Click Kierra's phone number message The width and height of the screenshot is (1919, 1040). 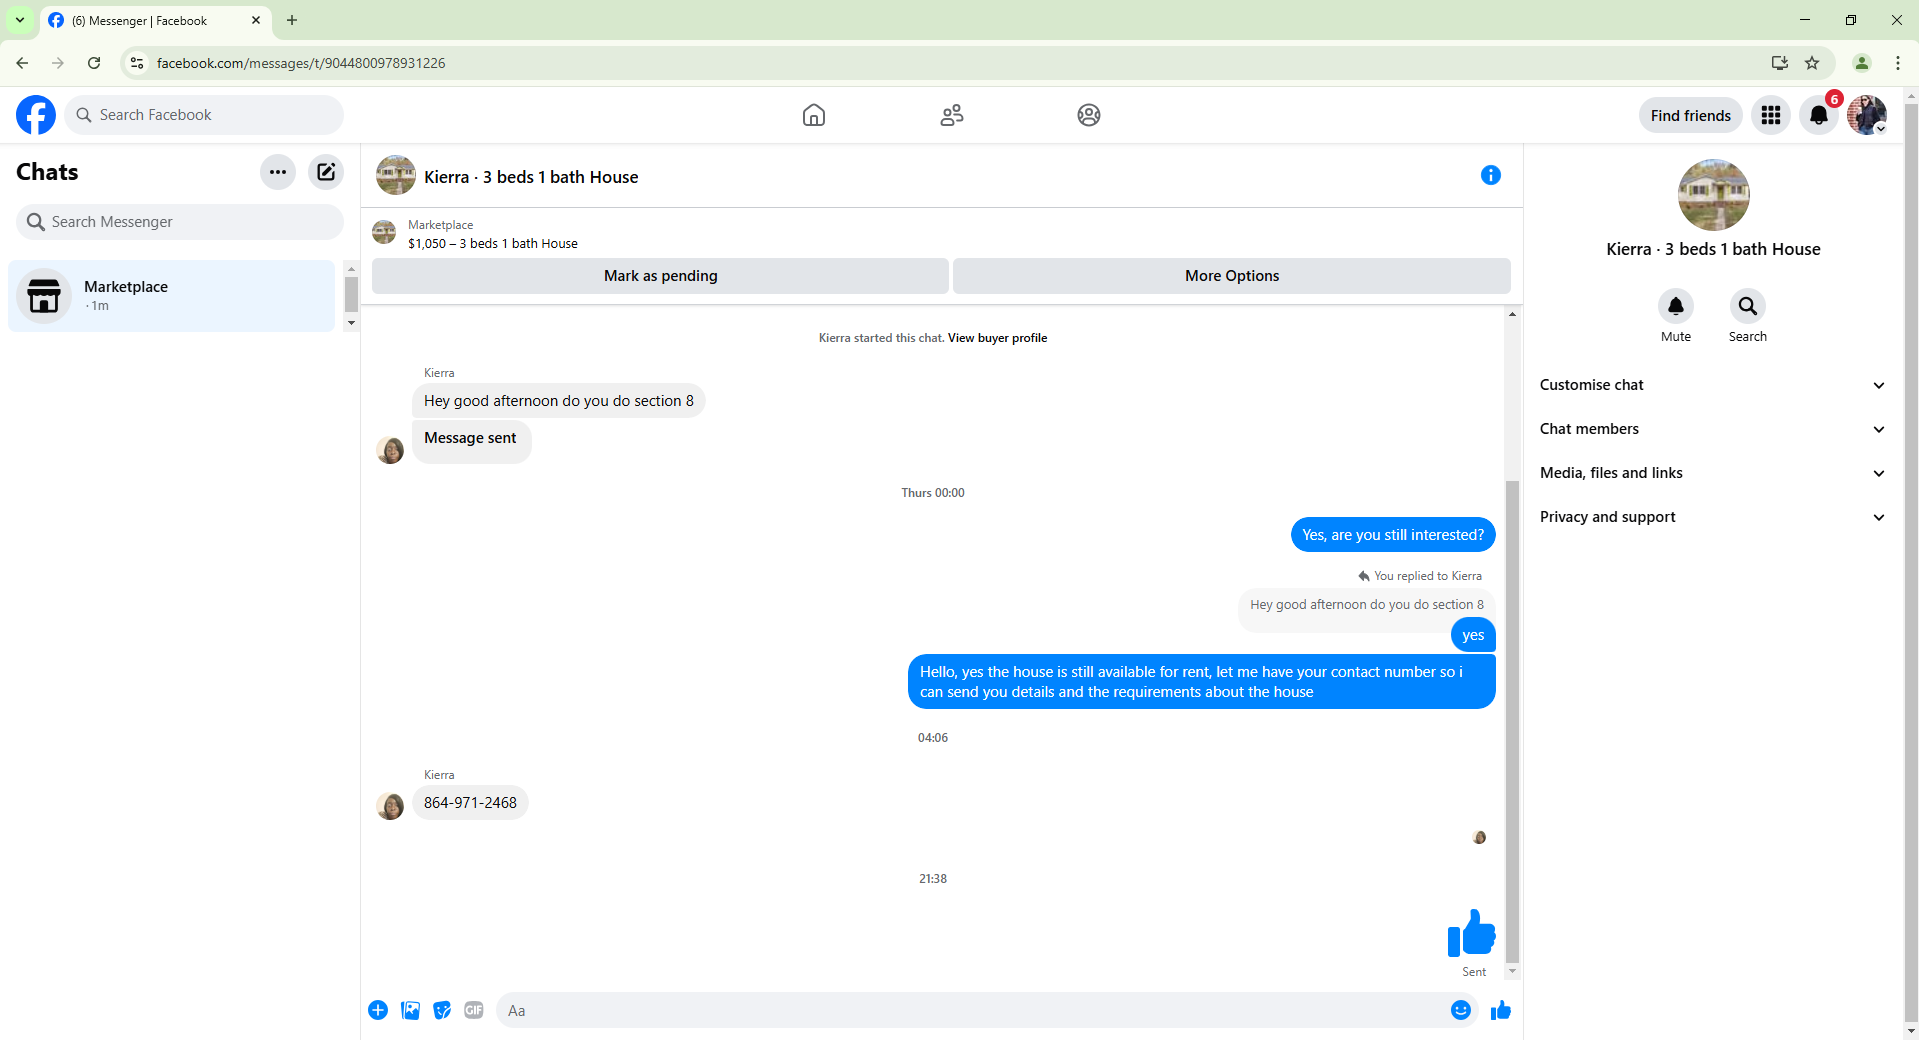tap(470, 803)
